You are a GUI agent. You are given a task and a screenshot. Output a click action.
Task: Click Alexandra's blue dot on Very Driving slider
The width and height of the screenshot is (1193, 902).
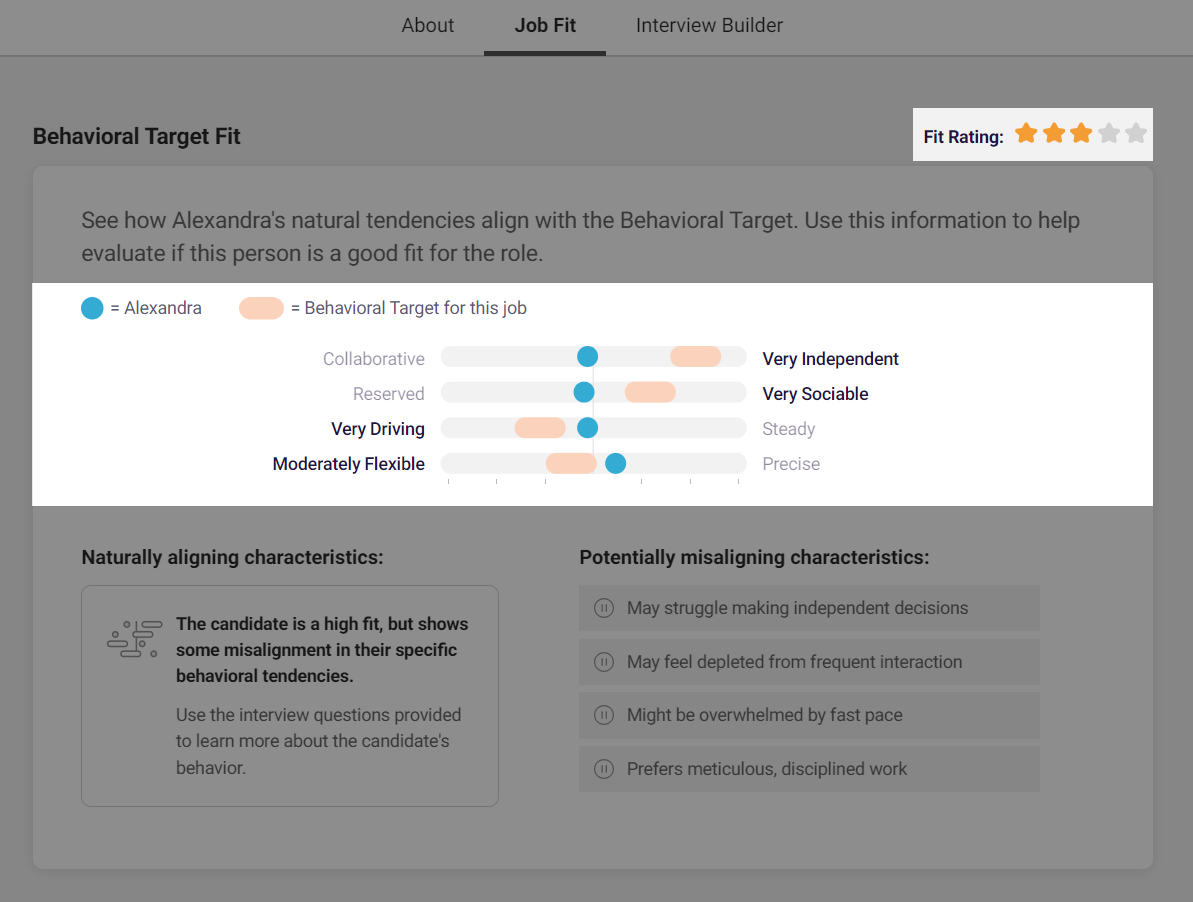tap(587, 428)
